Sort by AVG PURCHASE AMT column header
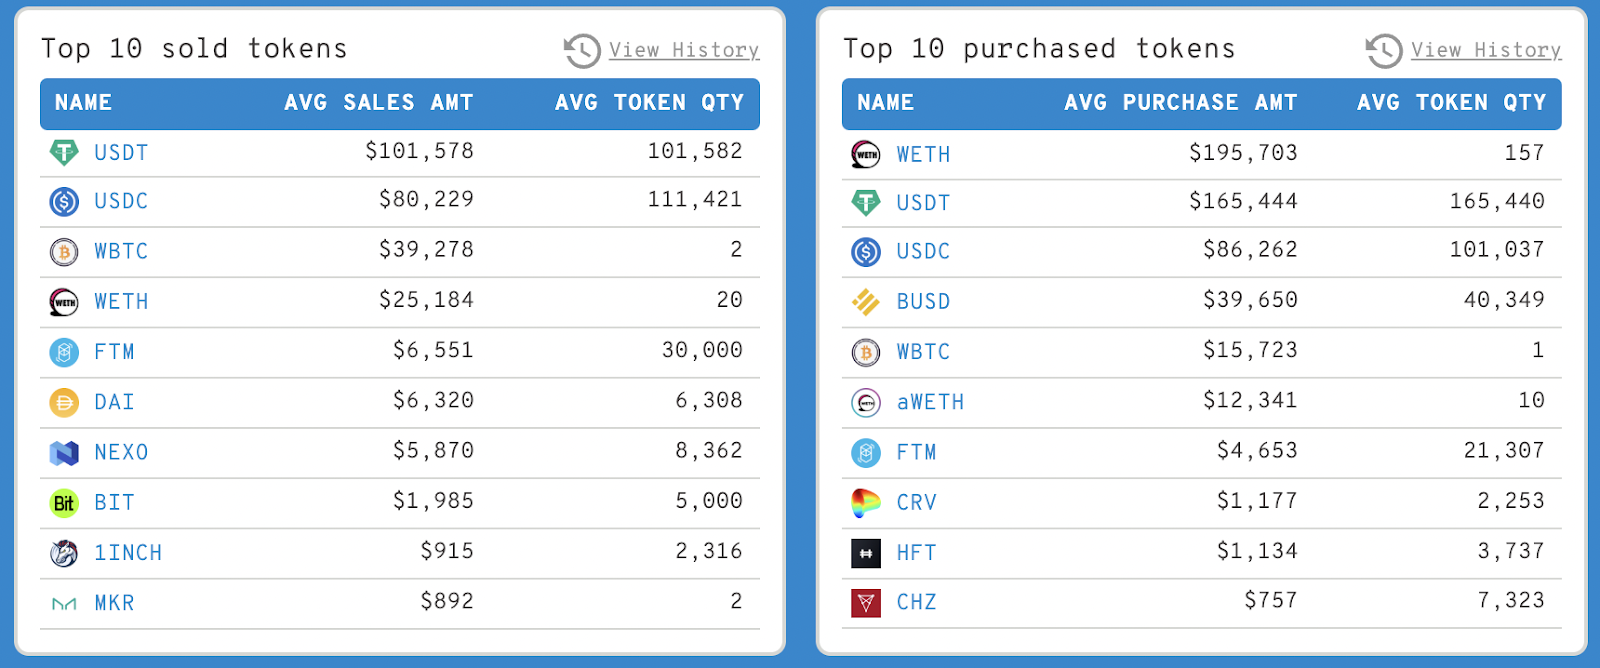 click(1181, 103)
